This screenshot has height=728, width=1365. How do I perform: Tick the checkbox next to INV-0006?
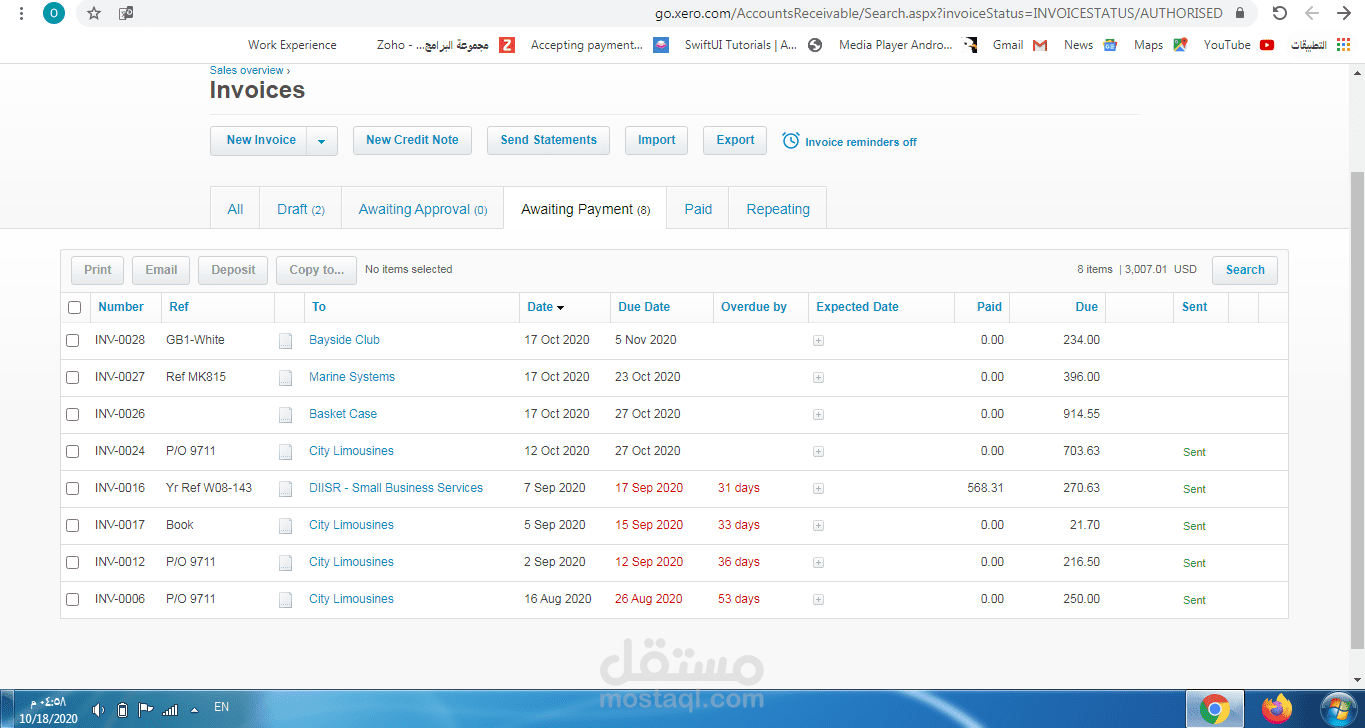tap(72, 599)
